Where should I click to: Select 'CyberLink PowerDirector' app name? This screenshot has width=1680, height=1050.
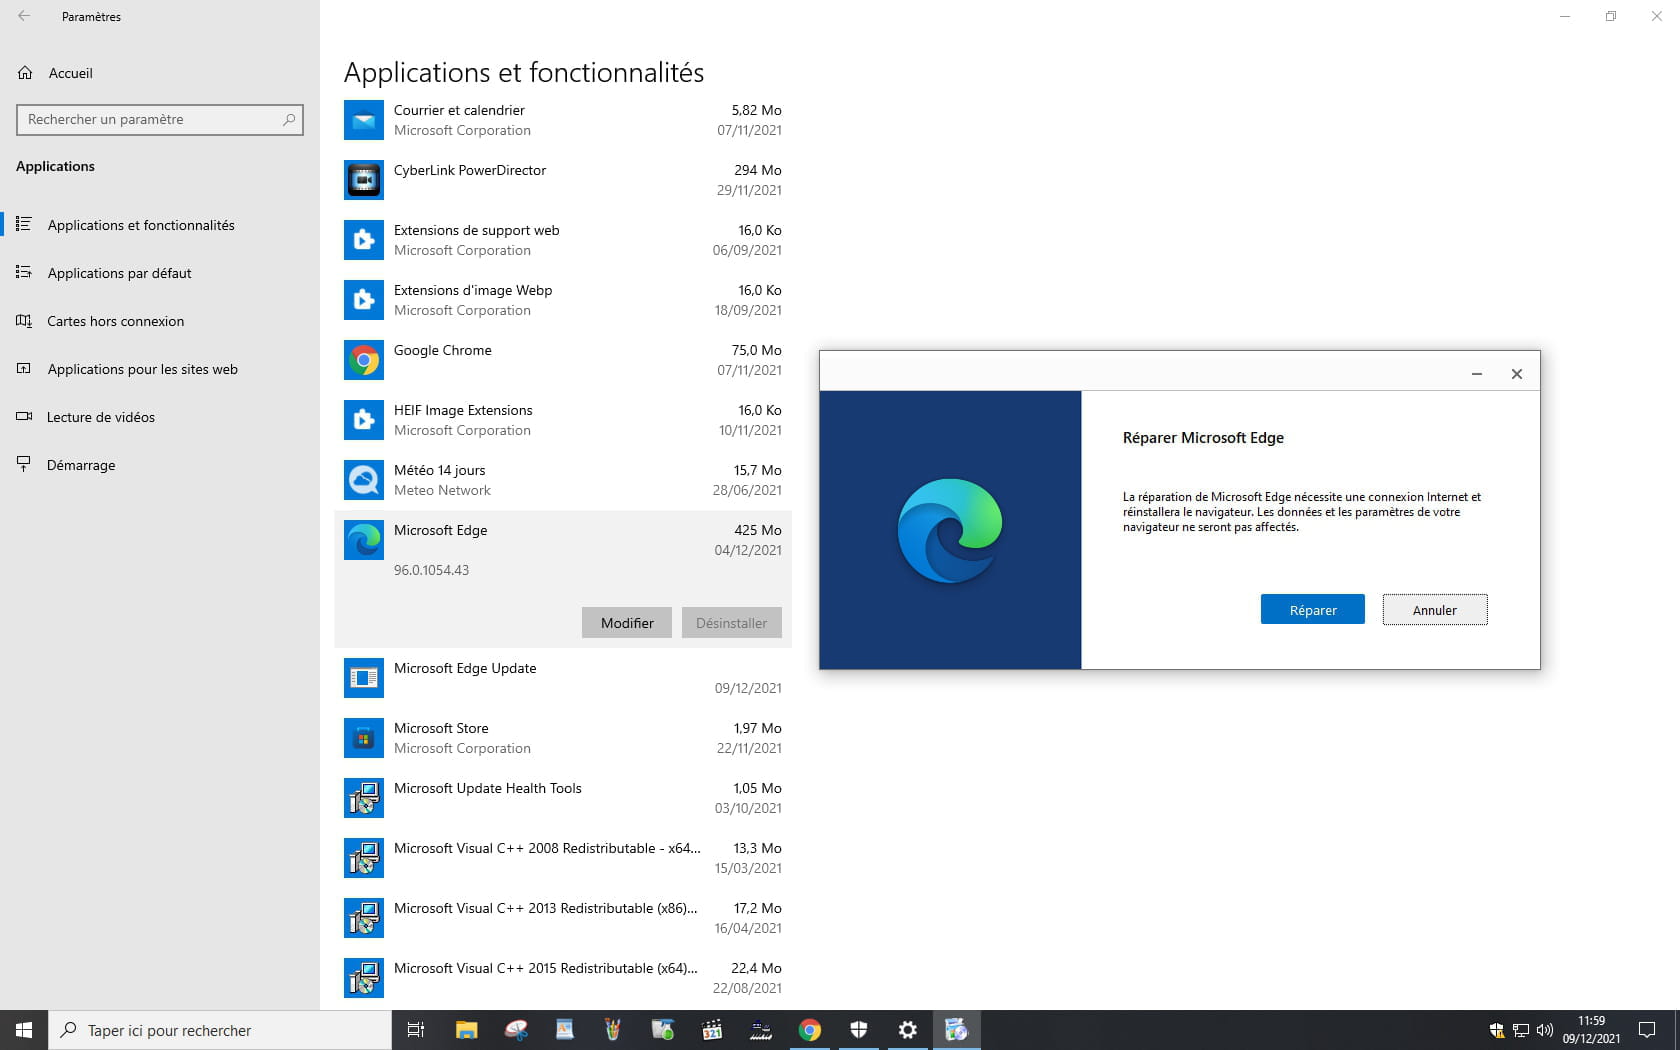tap(470, 170)
